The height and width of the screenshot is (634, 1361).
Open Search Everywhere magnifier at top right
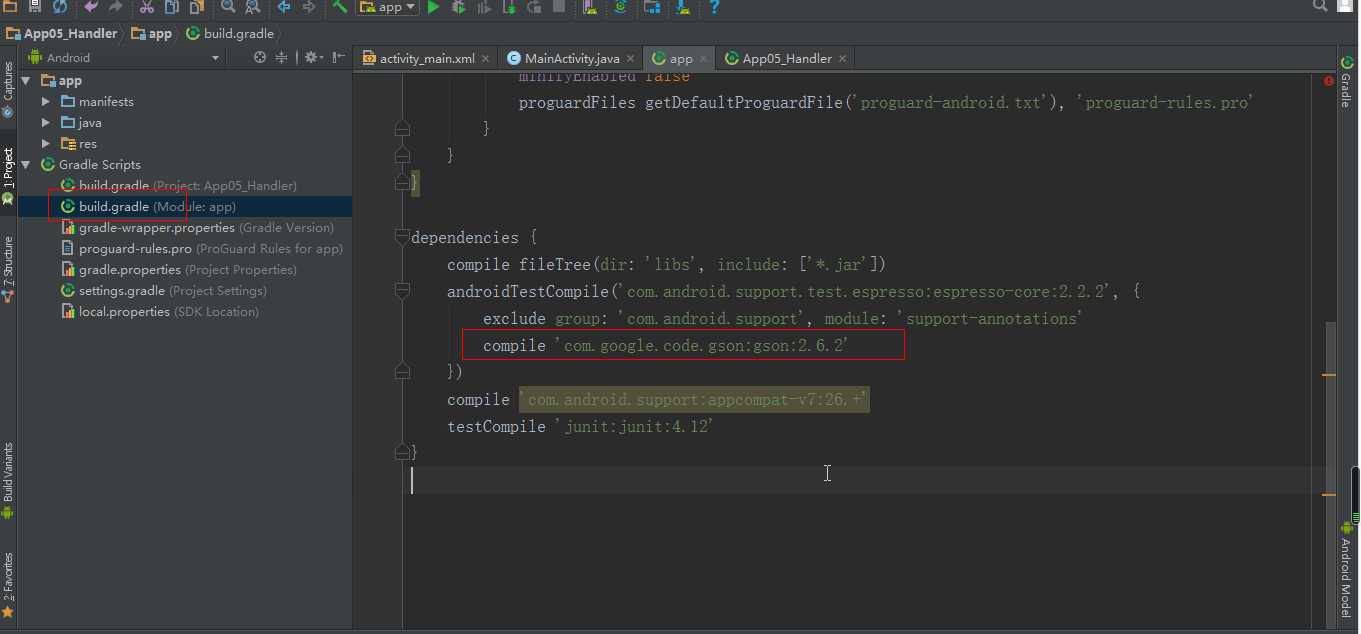click(1320, 6)
